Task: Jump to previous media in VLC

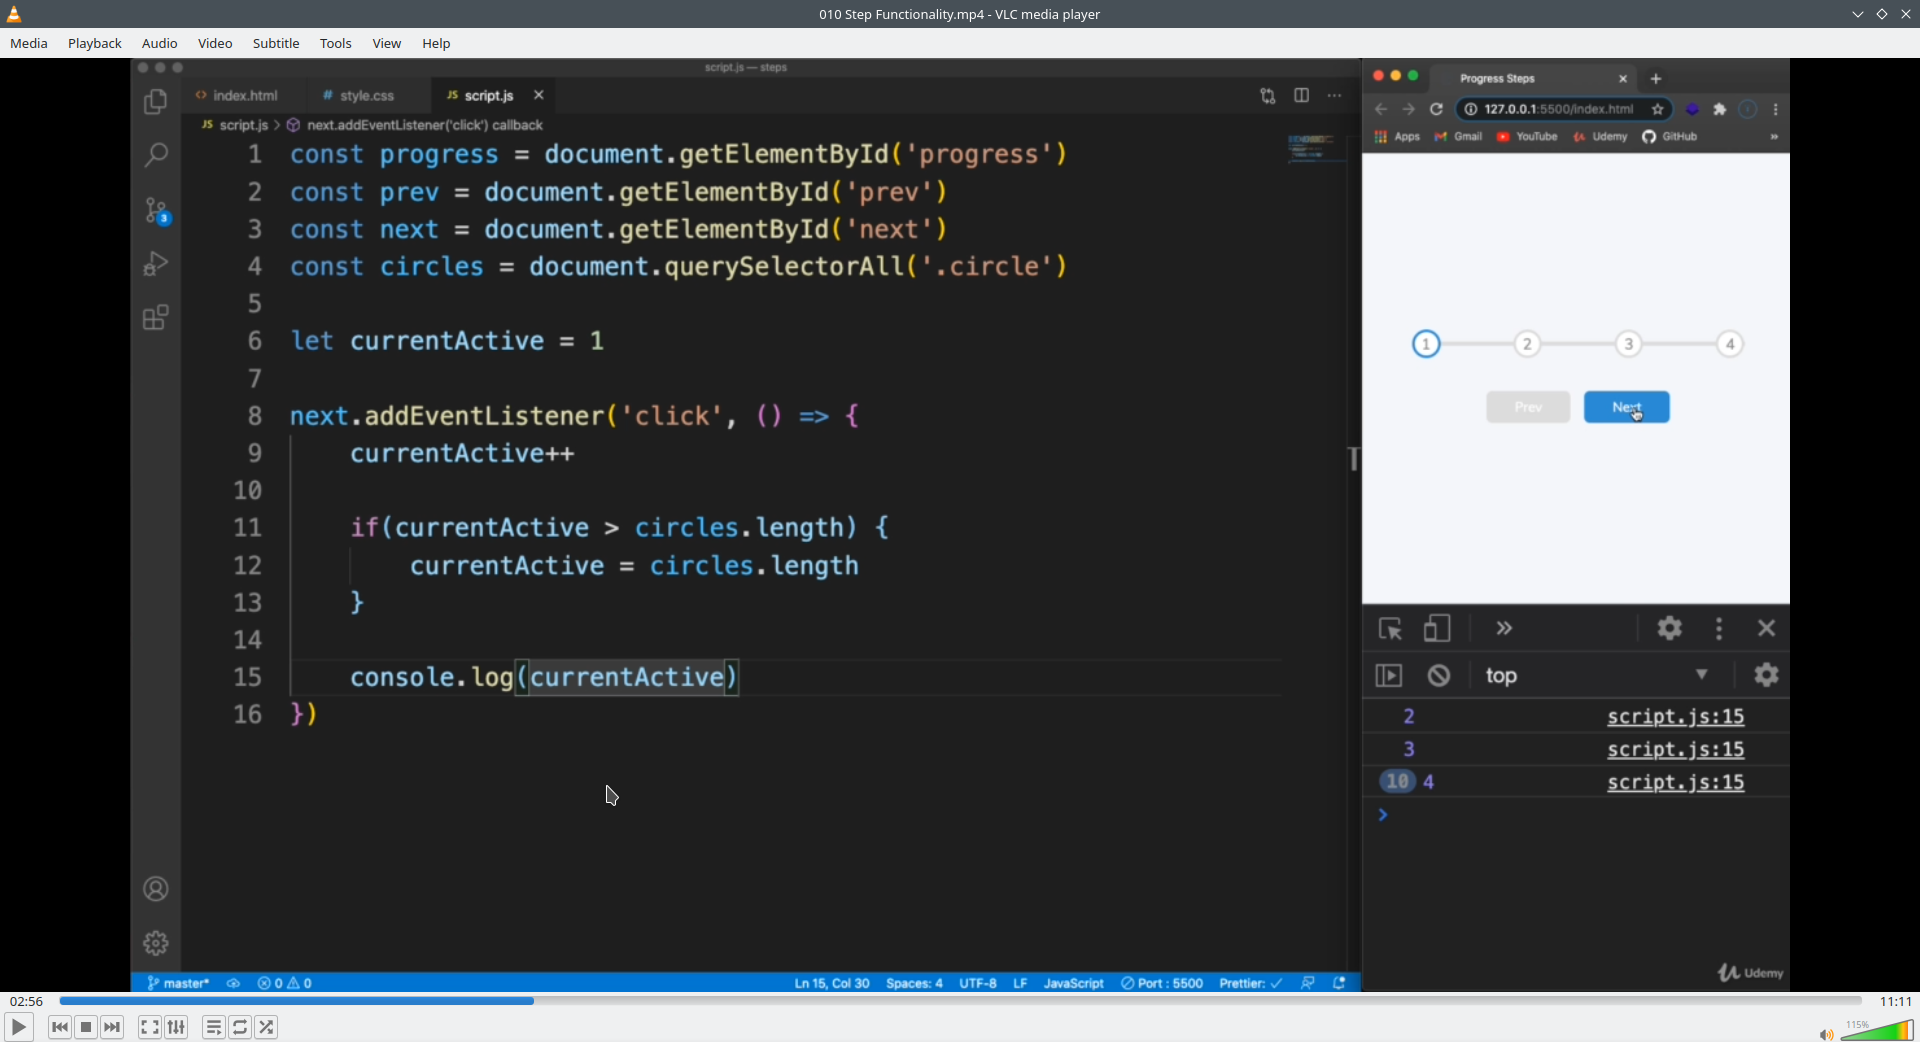Action: tap(60, 1027)
